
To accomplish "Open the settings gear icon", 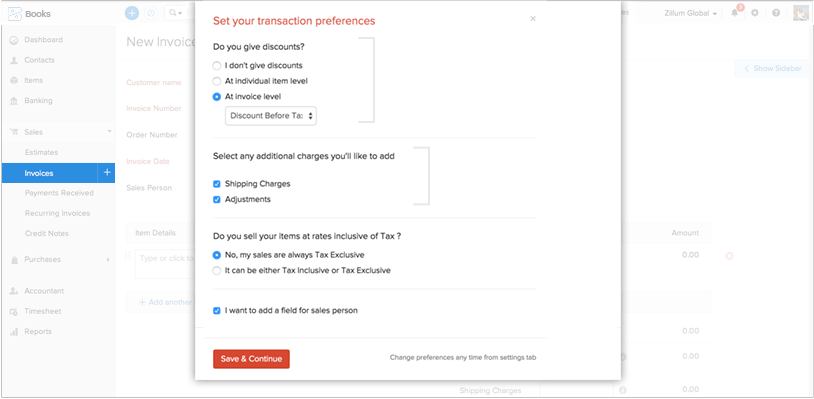I will [x=755, y=13].
